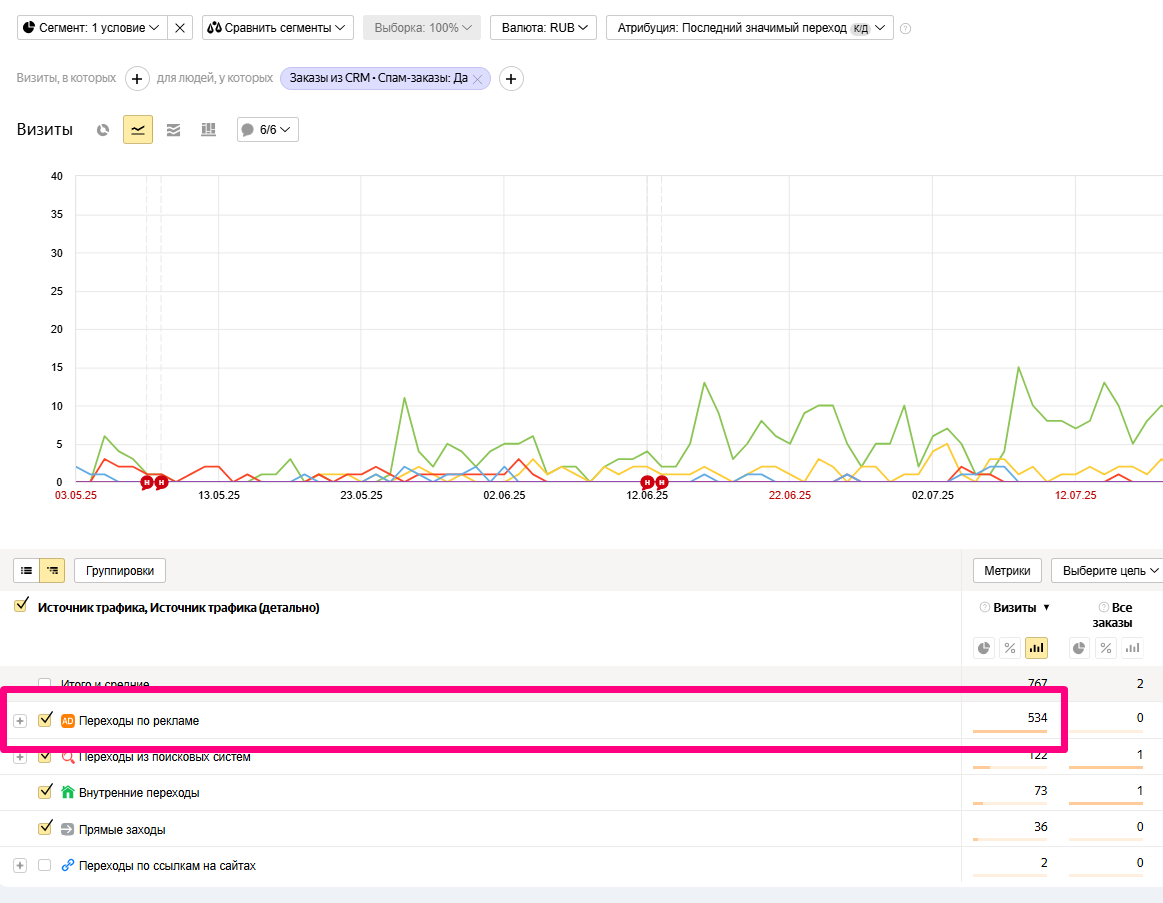The image size is (1163, 903).
Task: Switch to the flat list view icon
Action: (x=27, y=570)
